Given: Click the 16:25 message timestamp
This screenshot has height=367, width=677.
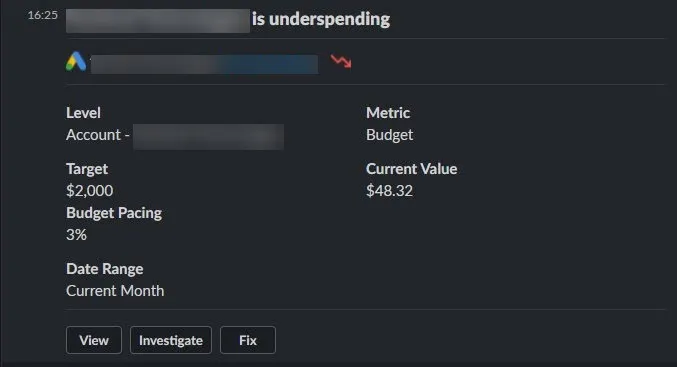Looking at the screenshot, I should tap(43, 15).
